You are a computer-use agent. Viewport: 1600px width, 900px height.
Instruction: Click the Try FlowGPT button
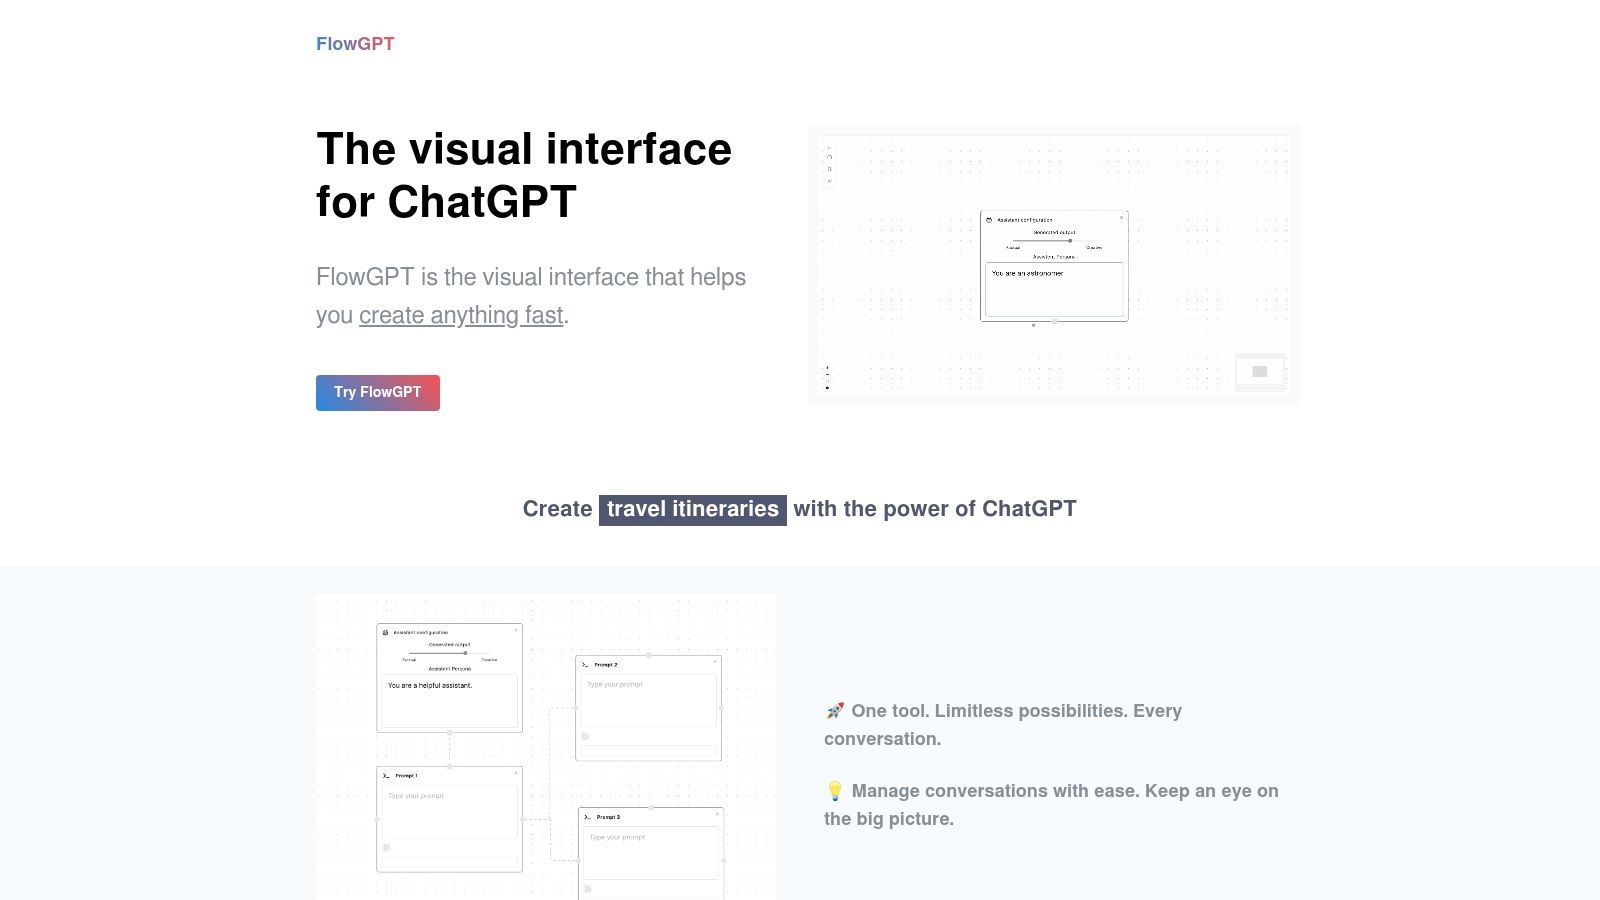click(378, 393)
